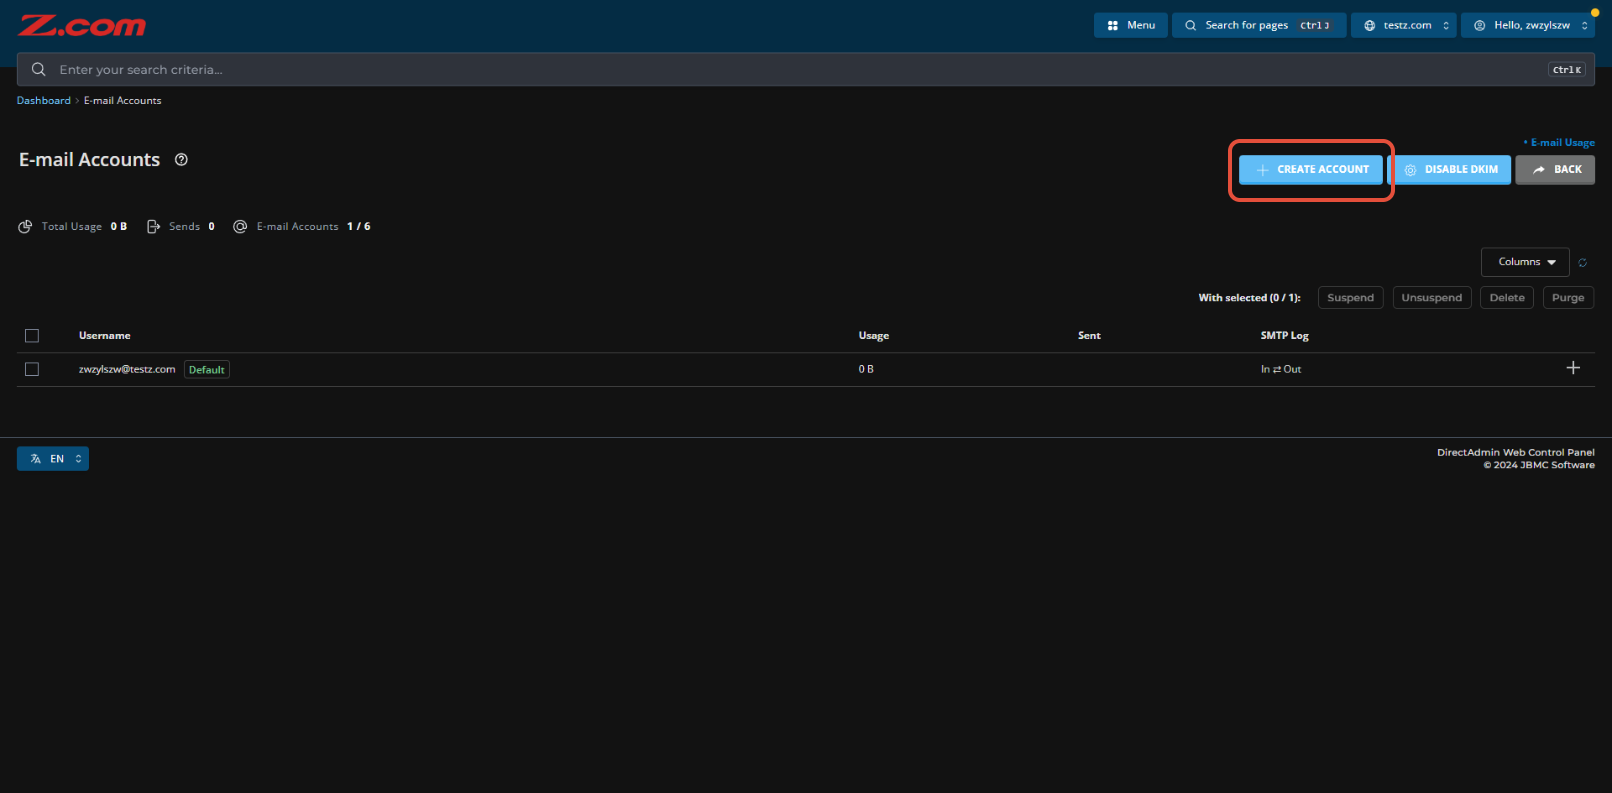The width and height of the screenshot is (1612, 793).
Task: Click the Back button
Action: tap(1555, 170)
